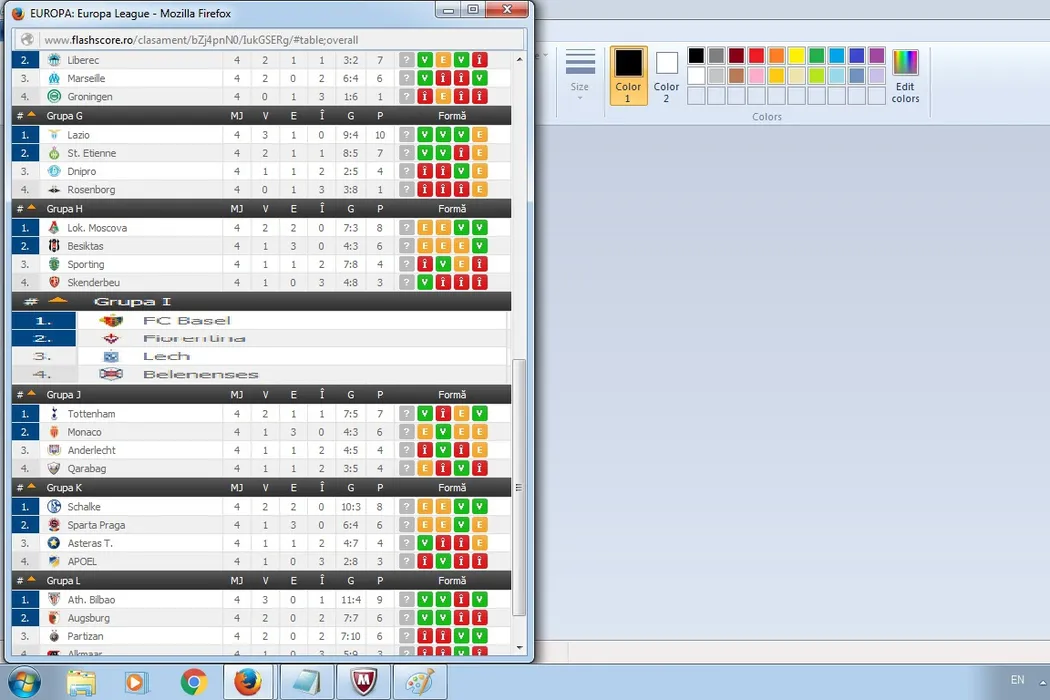Click the Besiktas team crest
The height and width of the screenshot is (700, 1050).
click(54, 246)
